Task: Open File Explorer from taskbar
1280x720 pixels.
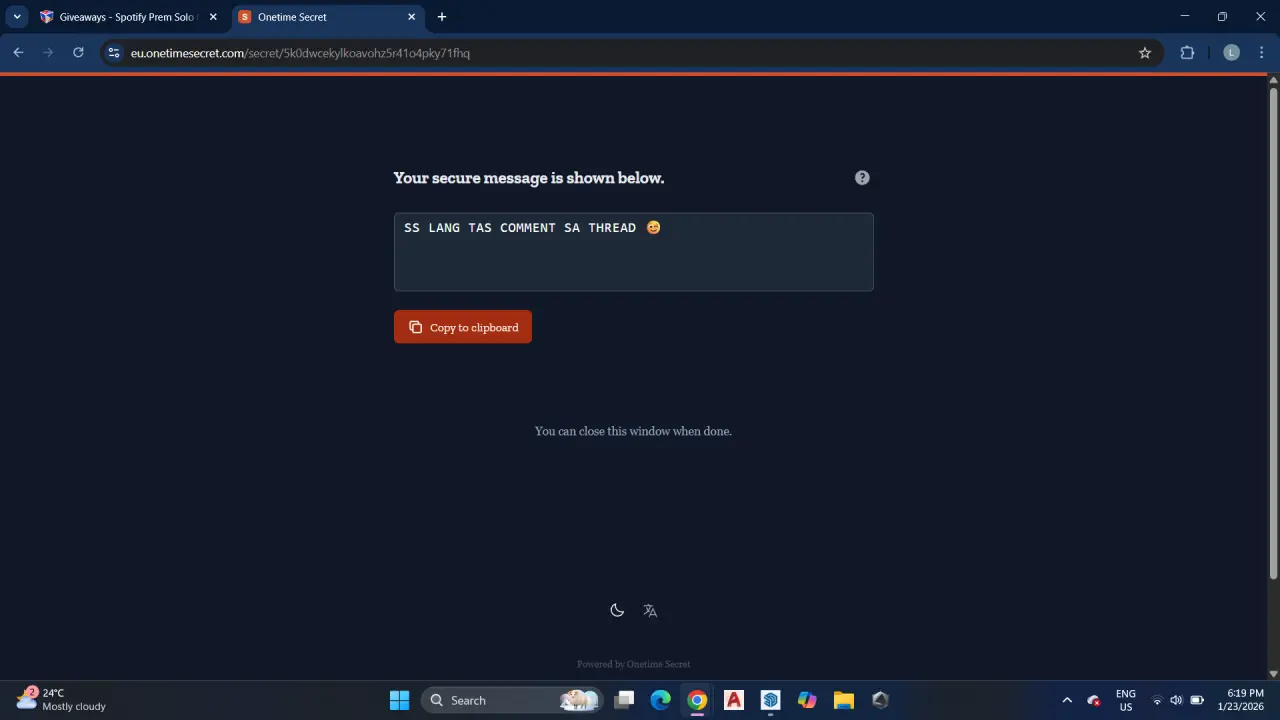Action: [x=844, y=700]
